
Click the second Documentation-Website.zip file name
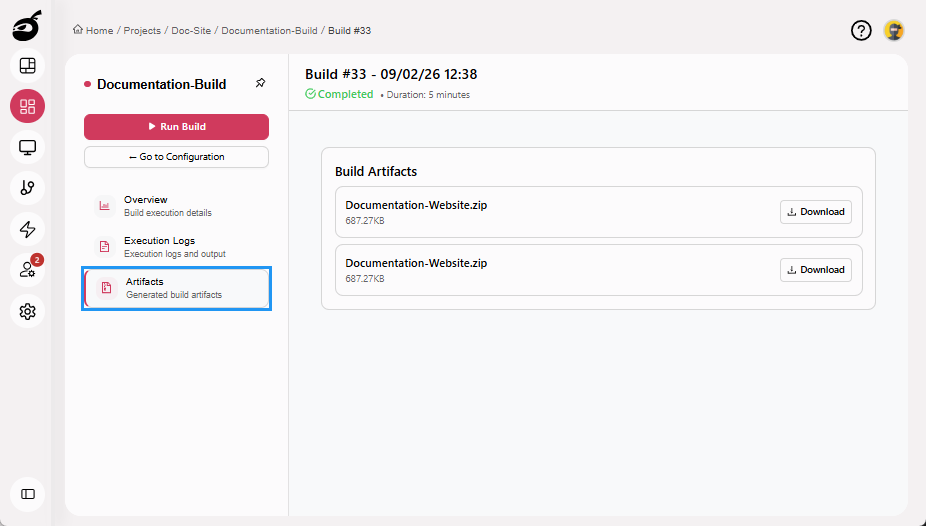416,263
